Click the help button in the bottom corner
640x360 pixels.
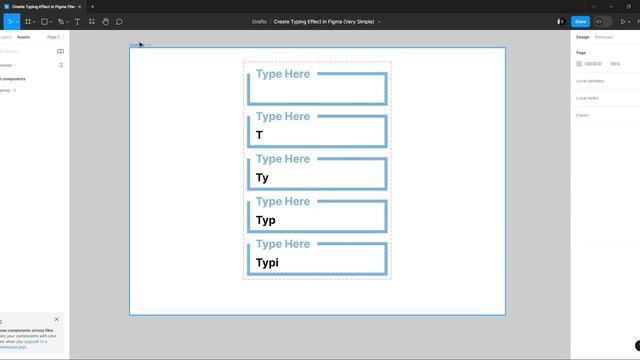[638, 345]
